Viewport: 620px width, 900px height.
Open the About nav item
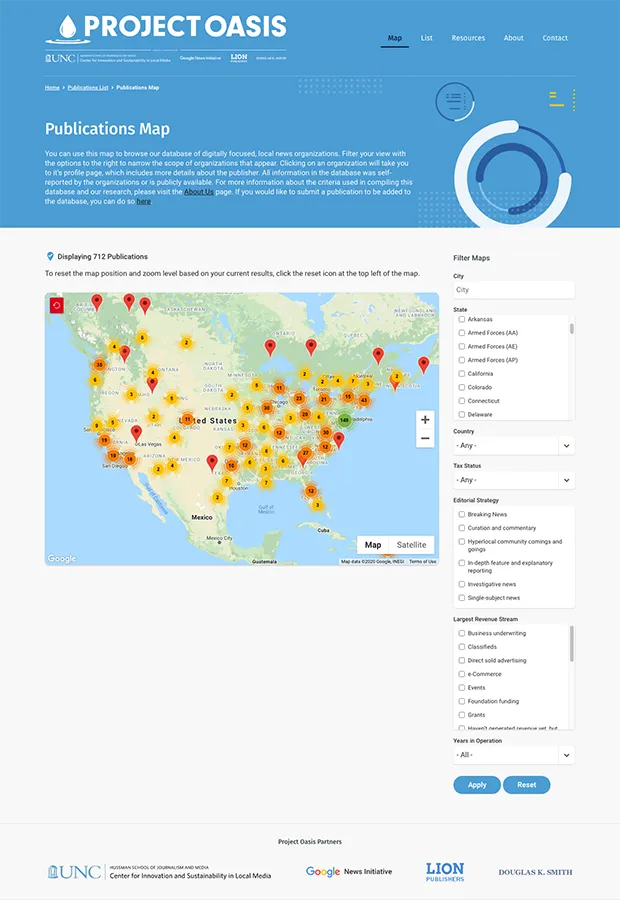tap(513, 38)
